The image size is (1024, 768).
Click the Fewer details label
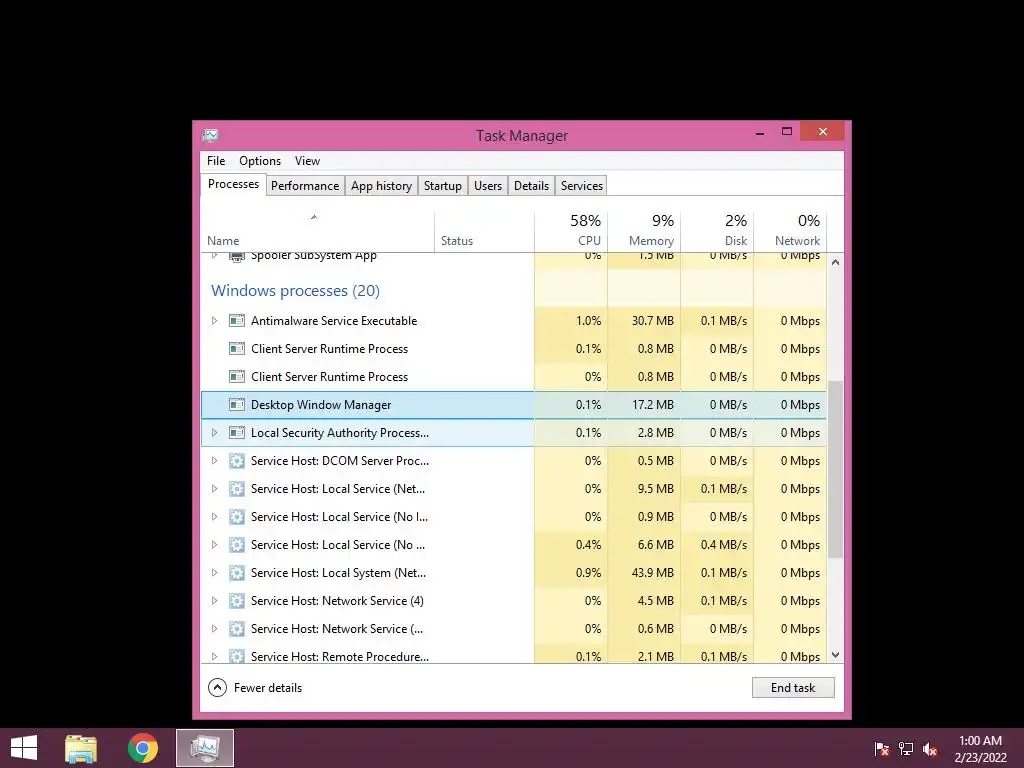click(268, 688)
